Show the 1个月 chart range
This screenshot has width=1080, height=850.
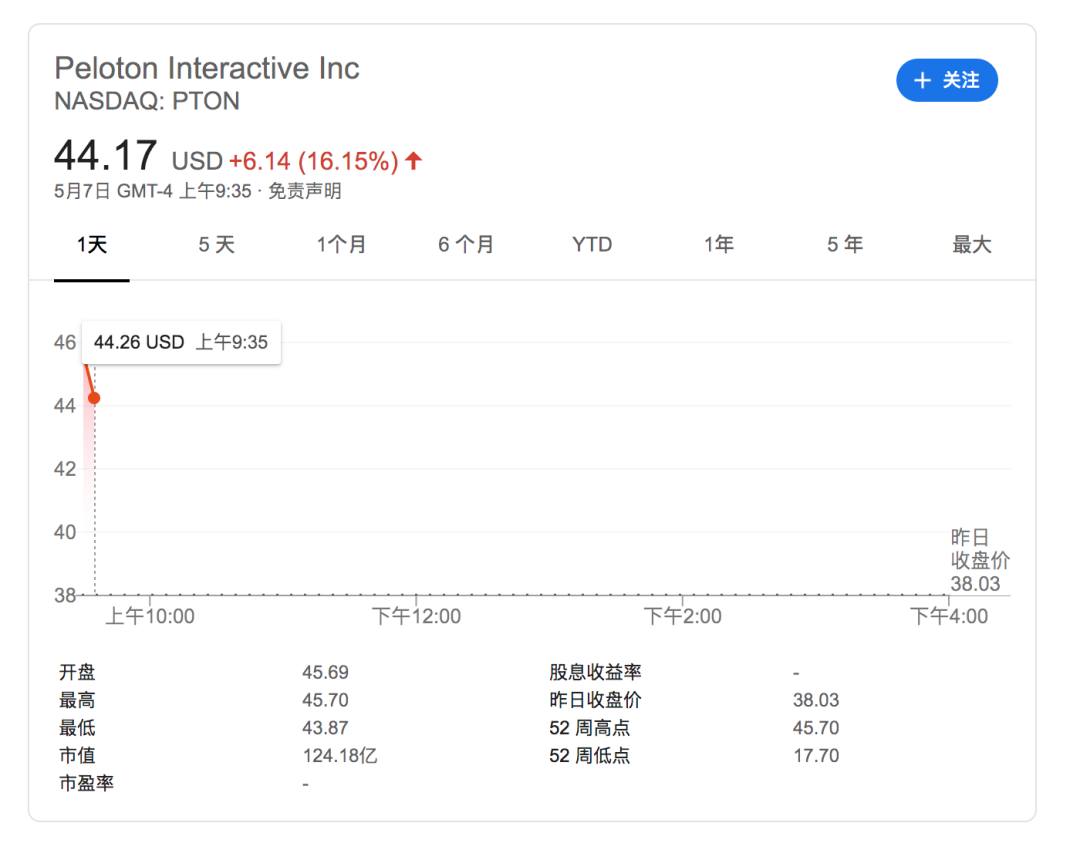tap(341, 245)
